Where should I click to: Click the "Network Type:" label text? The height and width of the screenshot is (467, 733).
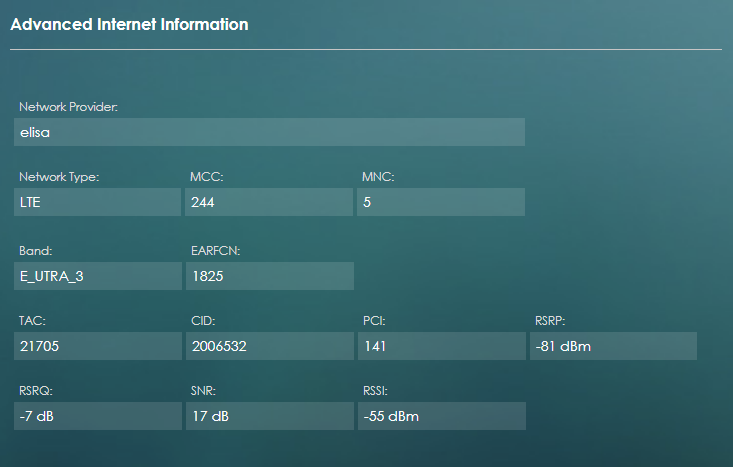[x=59, y=177]
